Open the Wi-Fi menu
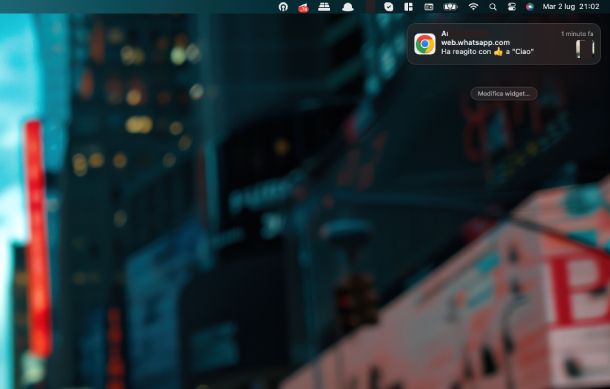610x389 pixels. click(x=473, y=7)
